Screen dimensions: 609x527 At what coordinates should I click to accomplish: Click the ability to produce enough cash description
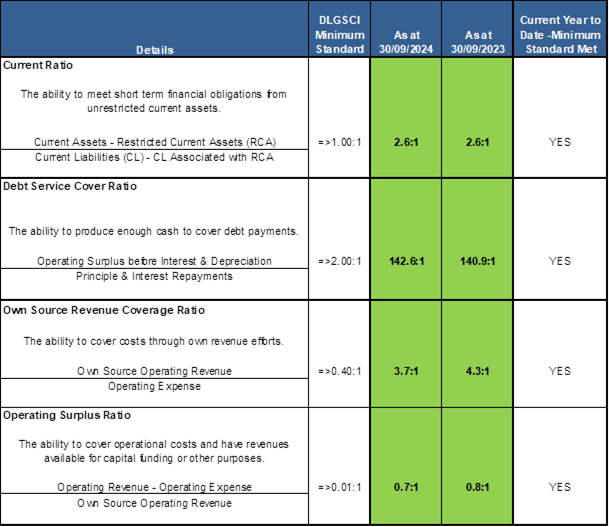tap(154, 231)
